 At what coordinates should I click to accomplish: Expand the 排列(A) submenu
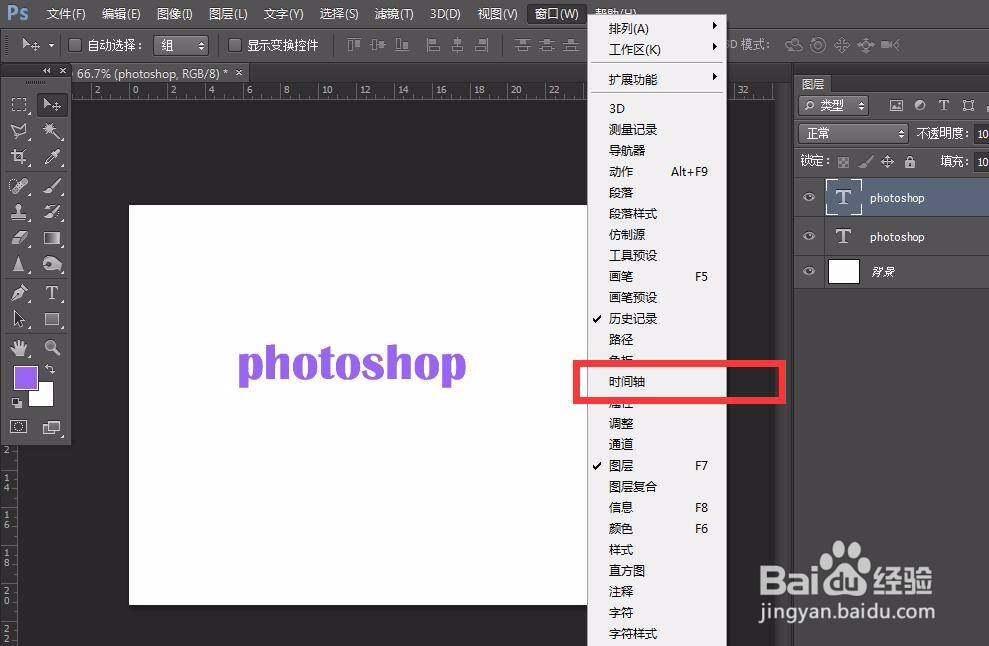click(x=657, y=28)
